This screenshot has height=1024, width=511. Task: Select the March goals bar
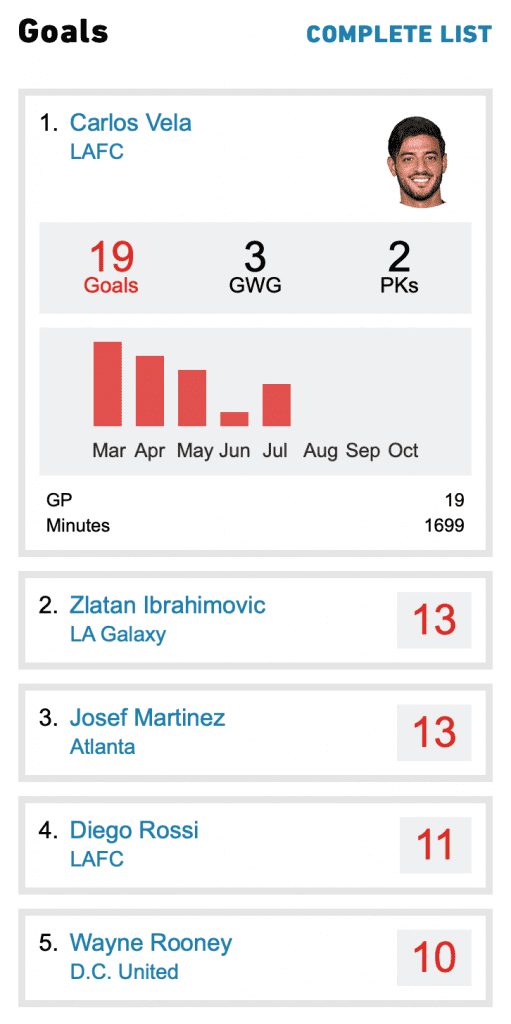[108, 384]
